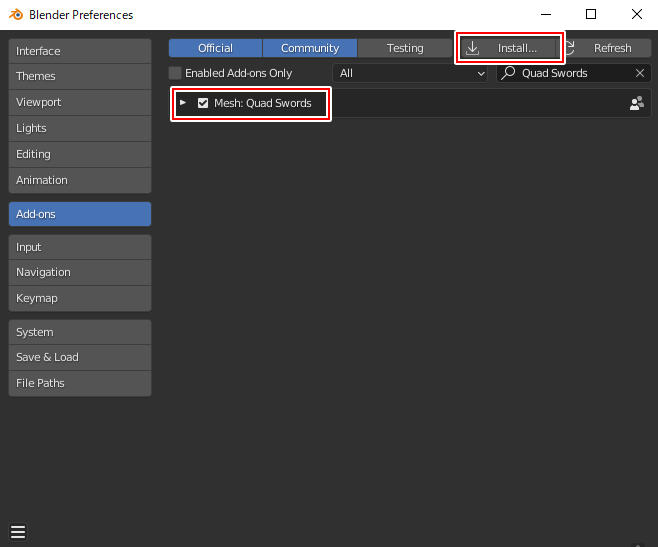
Task: Open the All category dropdown
Action: pos(410,73)
